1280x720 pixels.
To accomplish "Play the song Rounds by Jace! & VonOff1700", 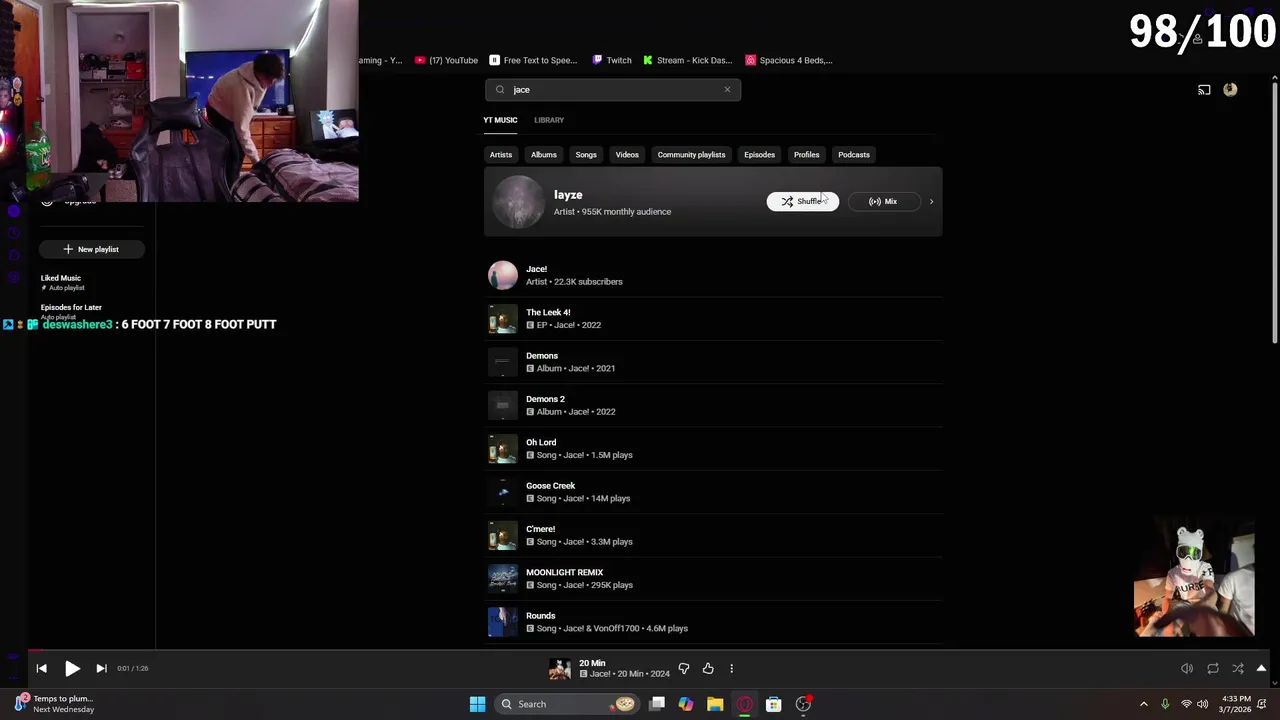I will point(713,622).
